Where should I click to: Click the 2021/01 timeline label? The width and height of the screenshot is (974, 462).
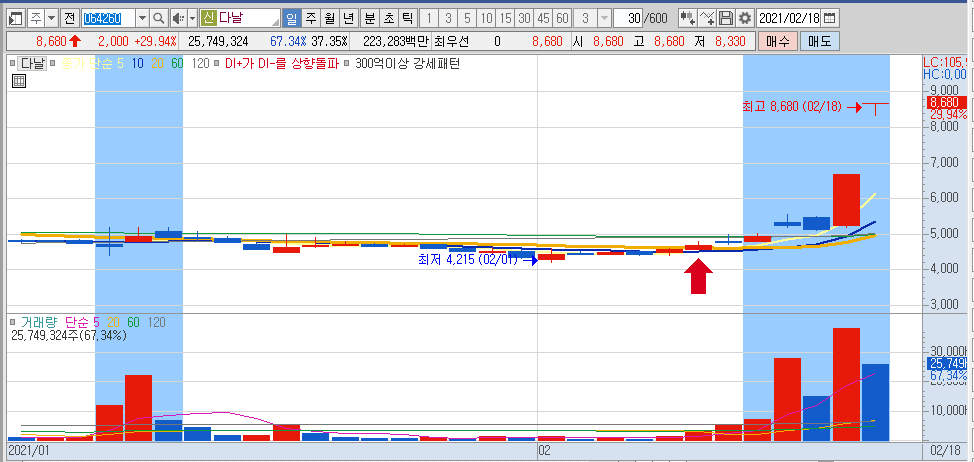pyautogui.click(x=29, y=449)
